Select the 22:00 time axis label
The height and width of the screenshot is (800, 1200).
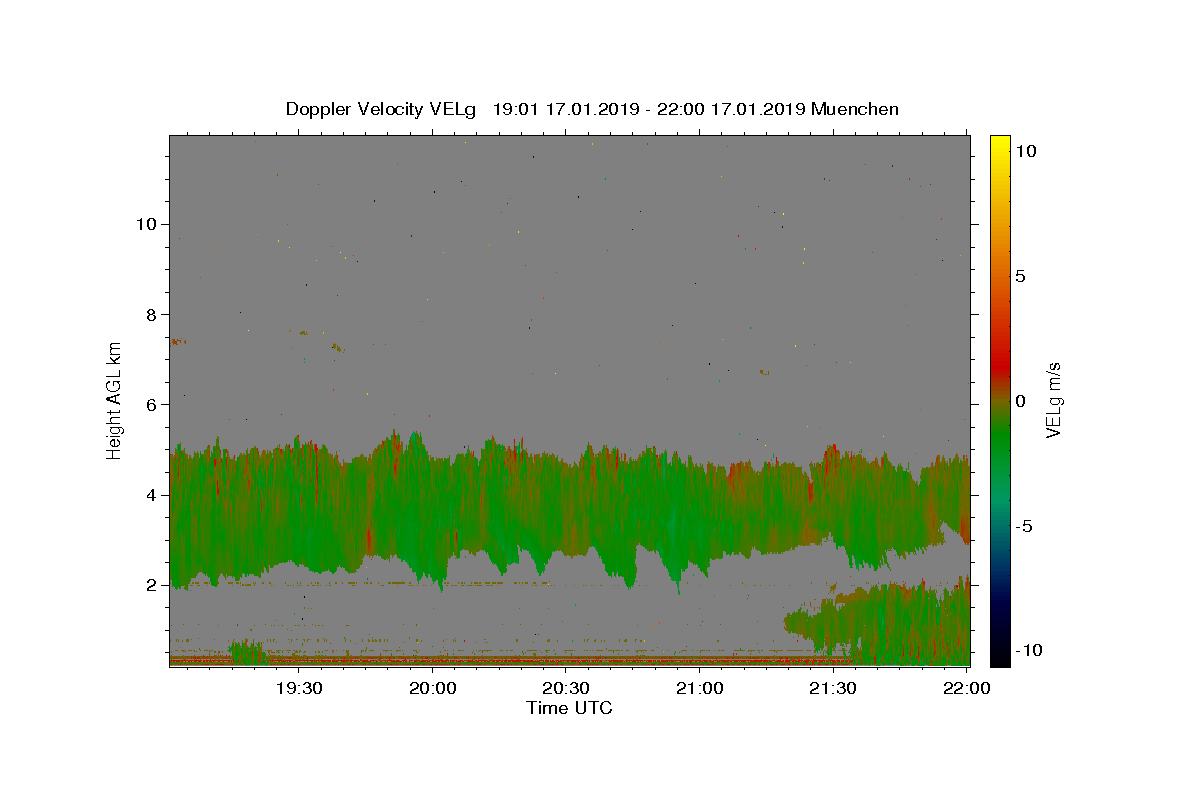(x=967, y=688)
